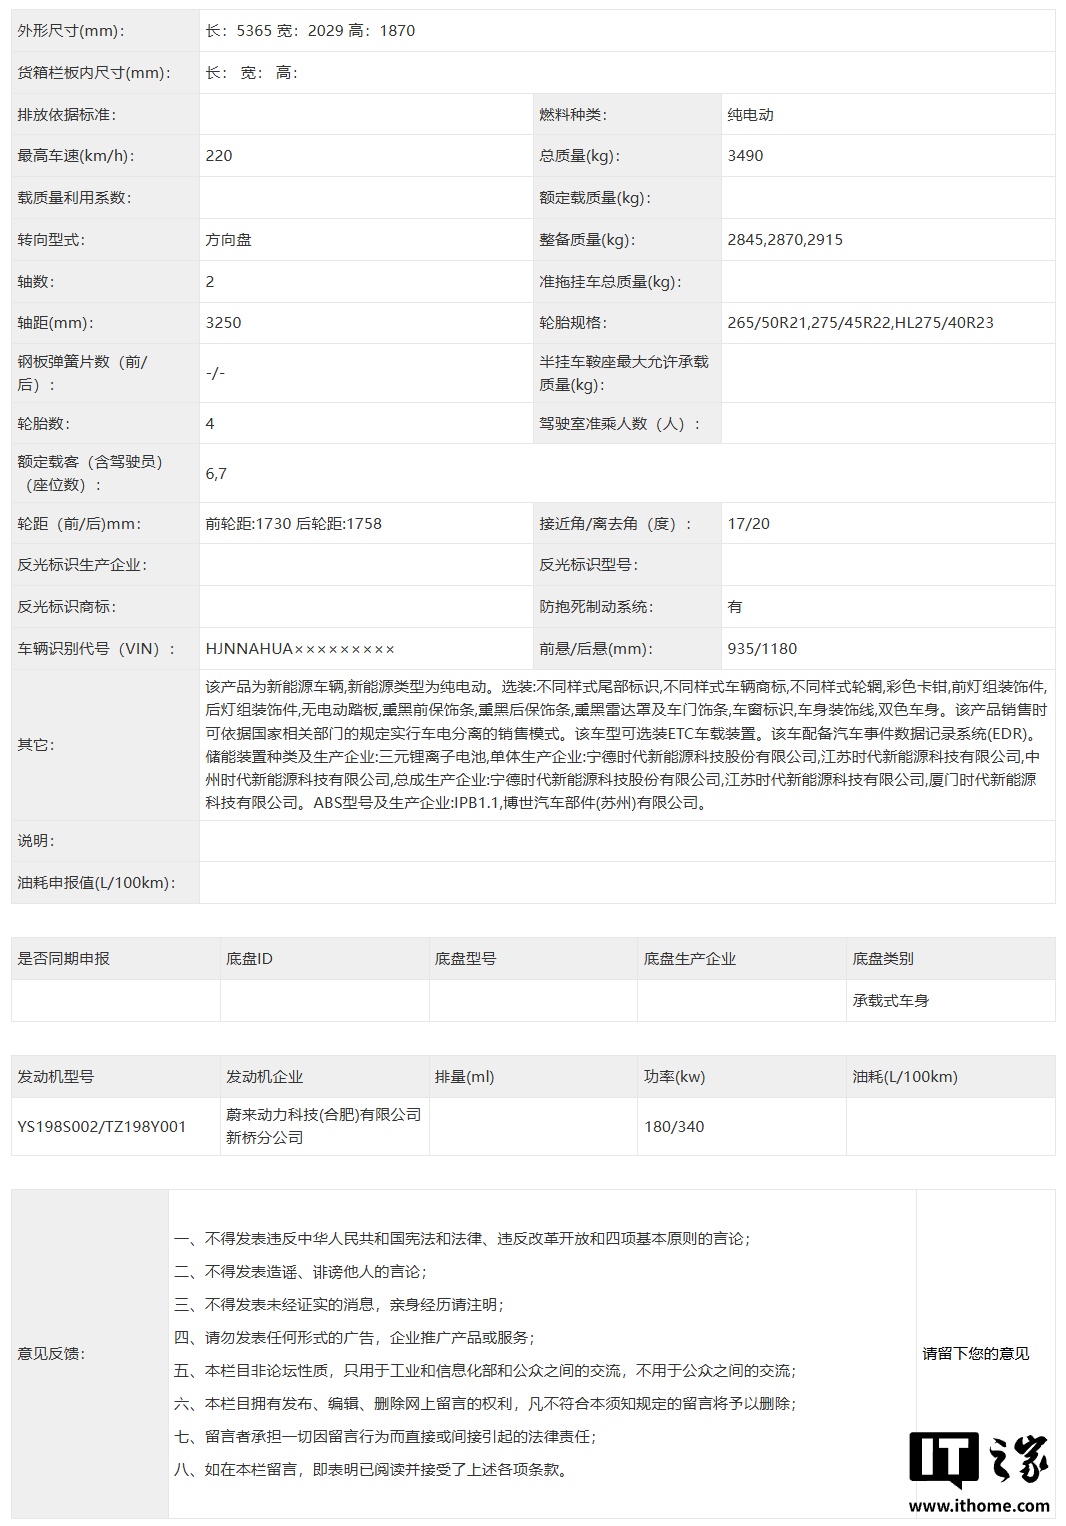Screen dimensions: 1066x1526
Task: Select the 意见反馈 row label
Action: pos(51,1353)
